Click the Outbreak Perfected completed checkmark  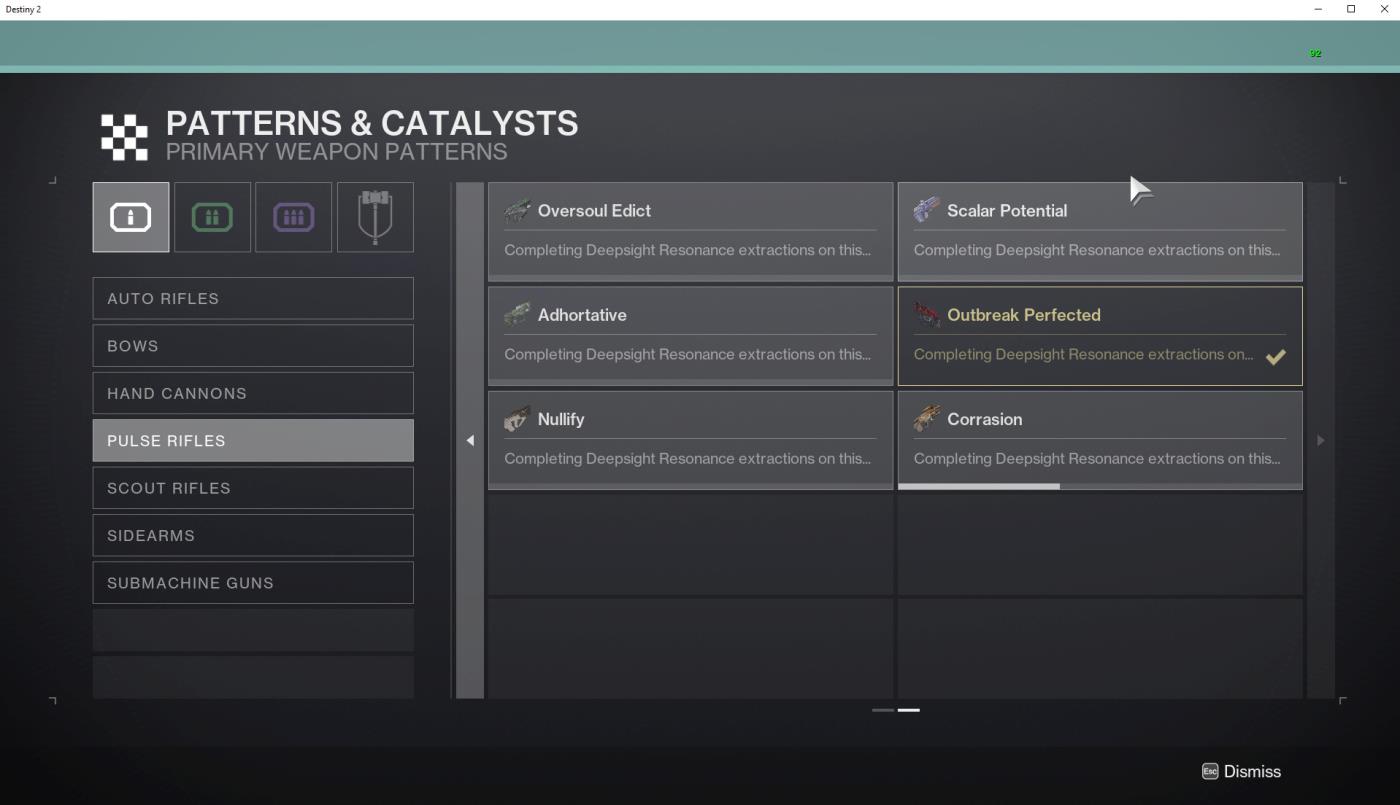(x=1275, y=356)
